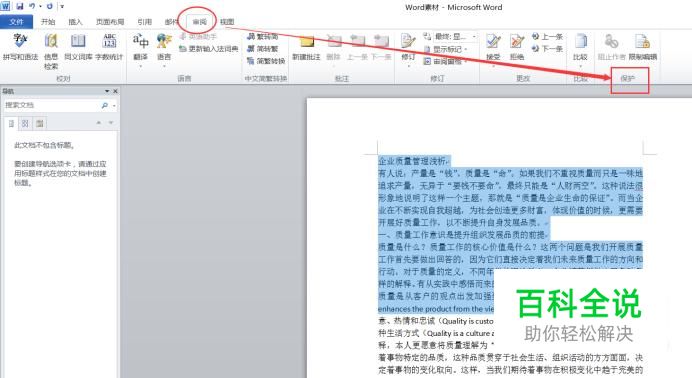
Task: Click the 翻译 translate icon
Action: coord(140,41)
